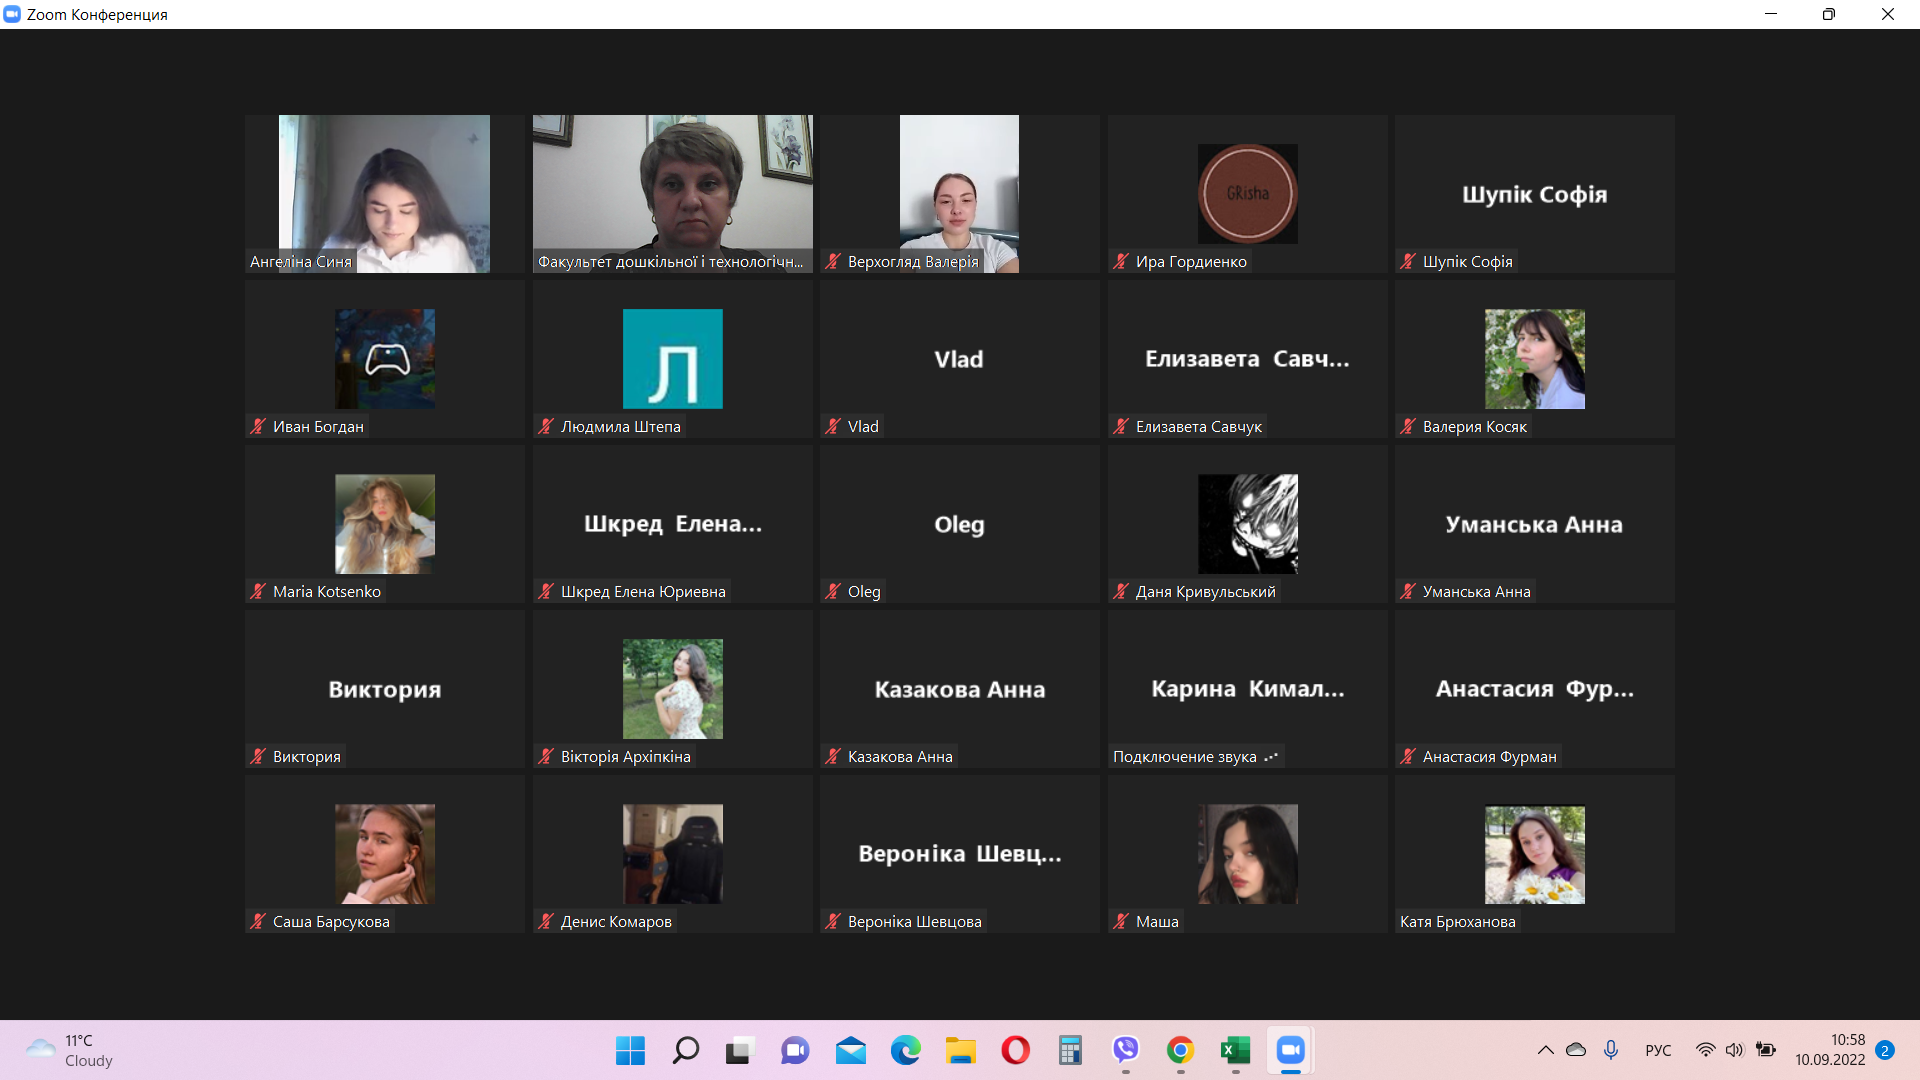Open the 11°C Cloudy weather widget
Viewport: 1920px width, 1080px height.
coord(70,1050)
